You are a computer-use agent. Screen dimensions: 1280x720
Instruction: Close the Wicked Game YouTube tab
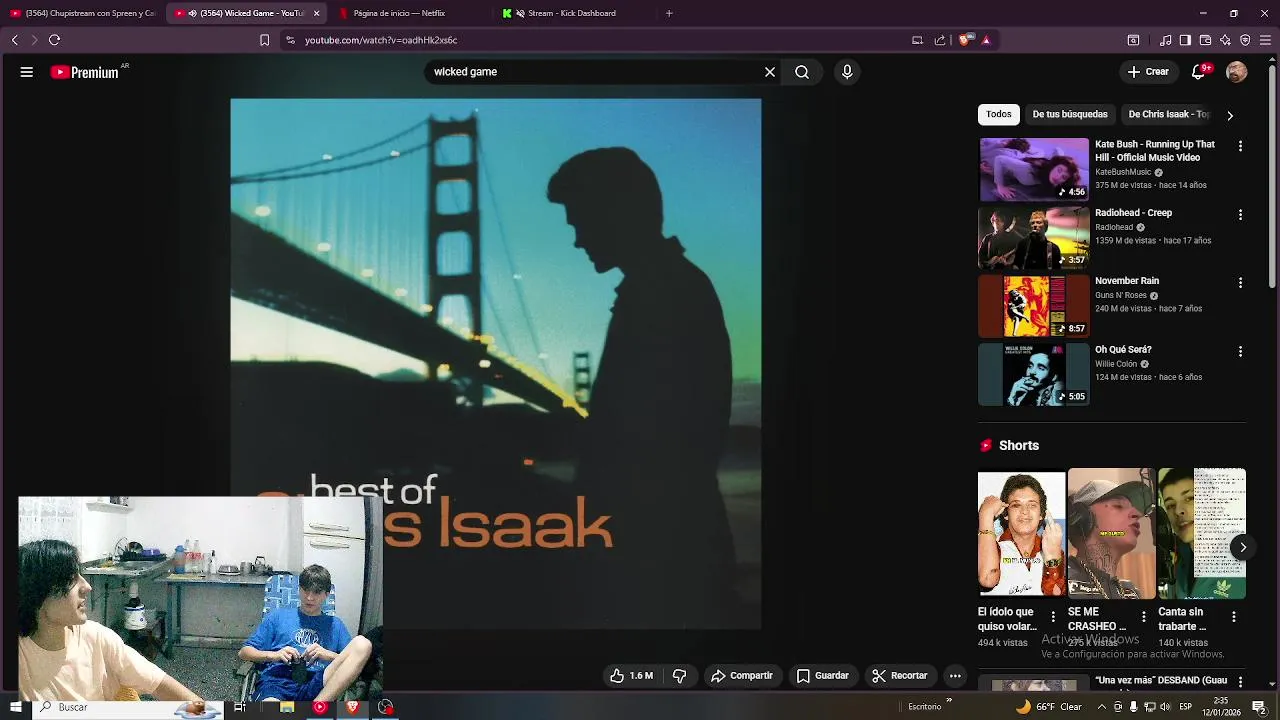317,13
